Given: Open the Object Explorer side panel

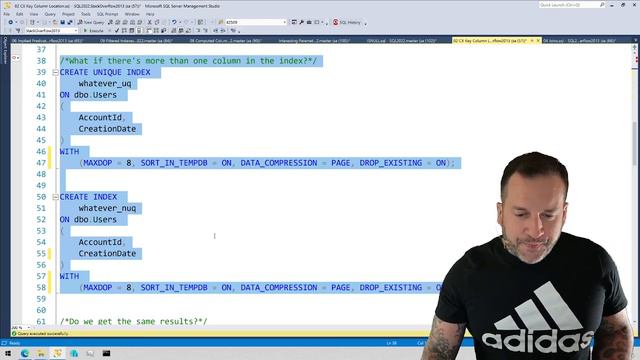Looking at the screenshot, I should coord(5,50).
